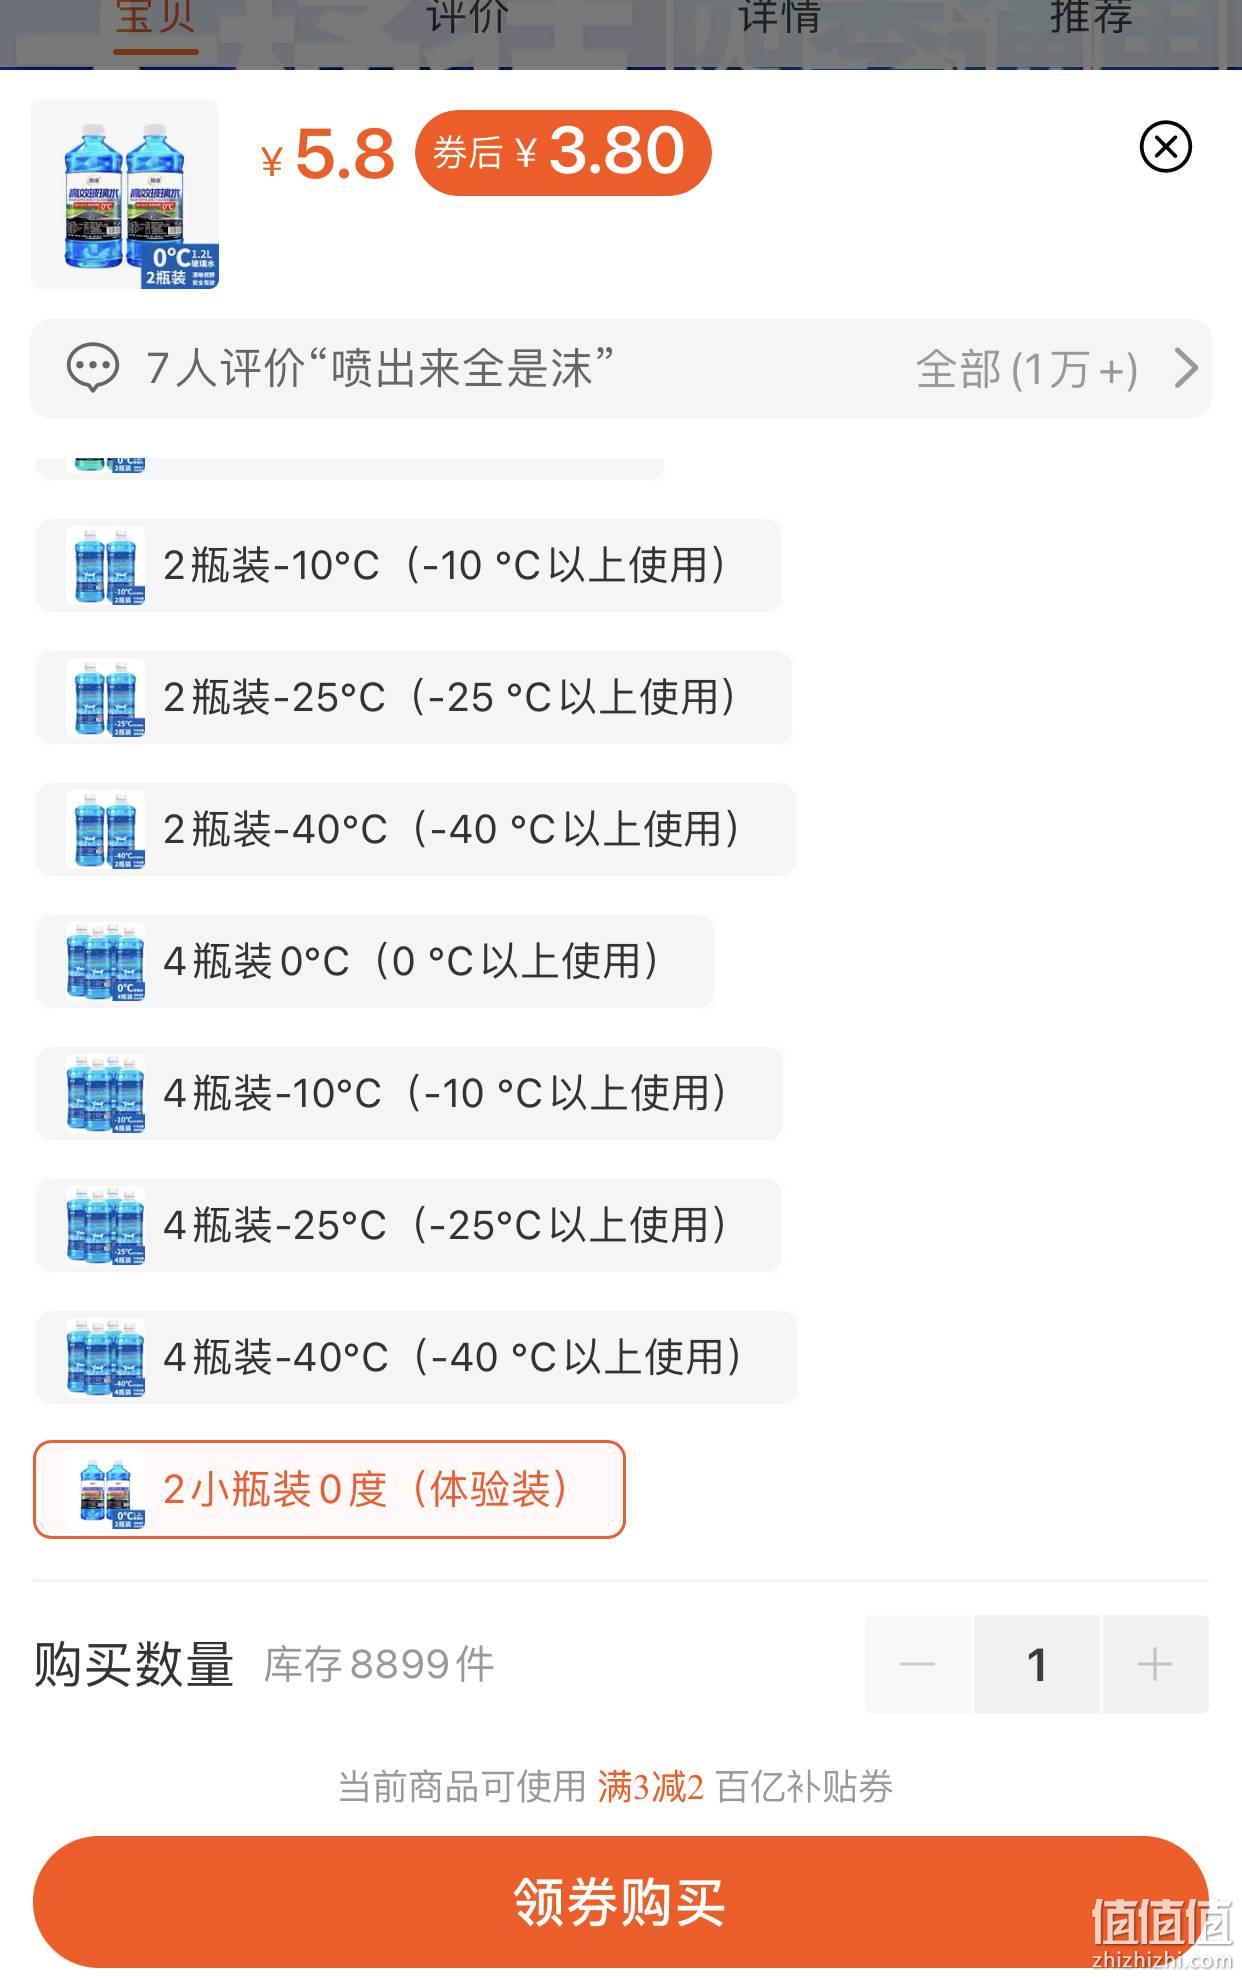Close the product options panel
The image size is (1242, 1978).
tap(1165, 148)
